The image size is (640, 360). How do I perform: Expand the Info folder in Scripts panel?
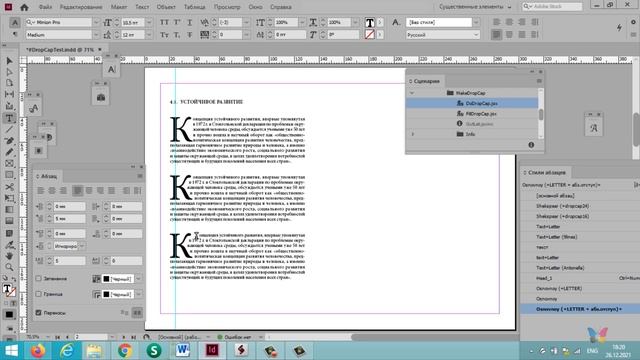coord(413,134)
